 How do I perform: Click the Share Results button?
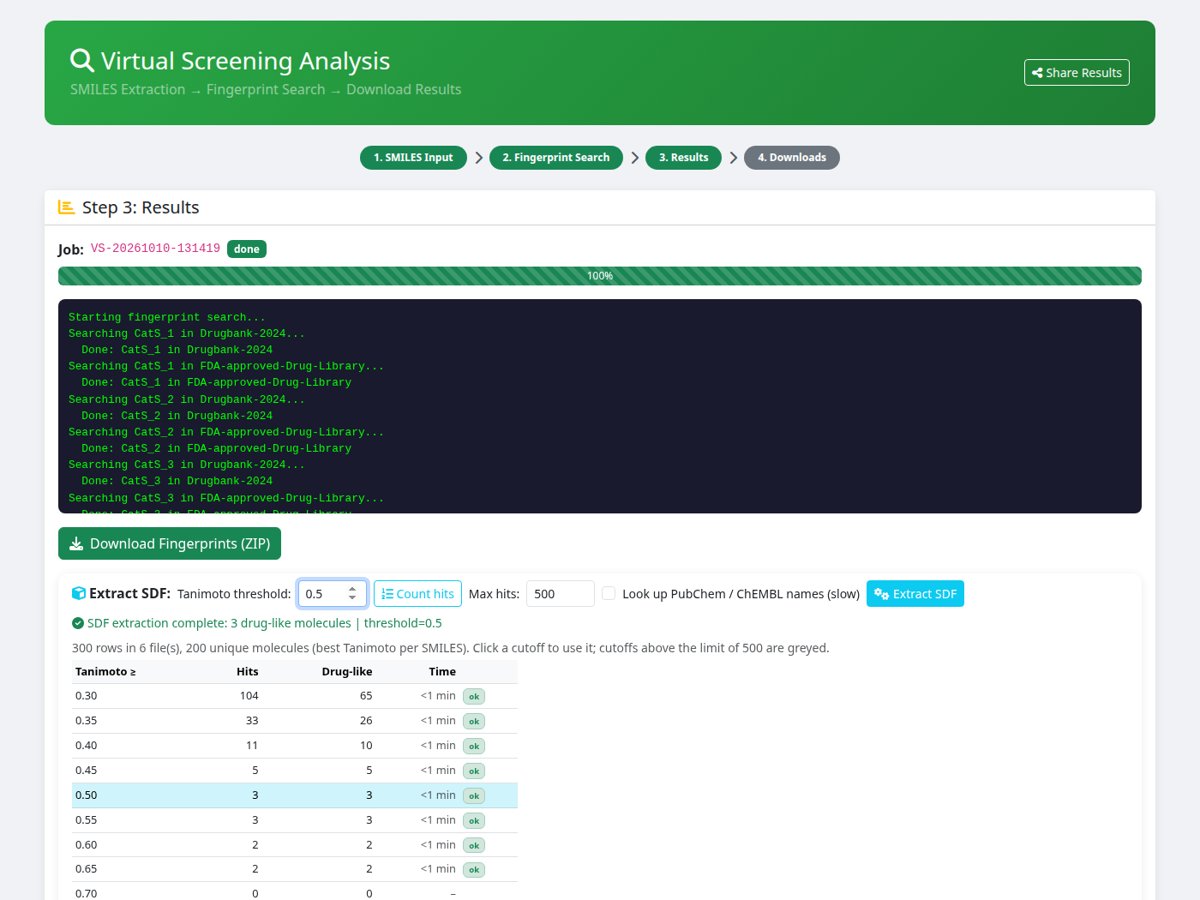pyautogui.click(x=1076, y=73)
